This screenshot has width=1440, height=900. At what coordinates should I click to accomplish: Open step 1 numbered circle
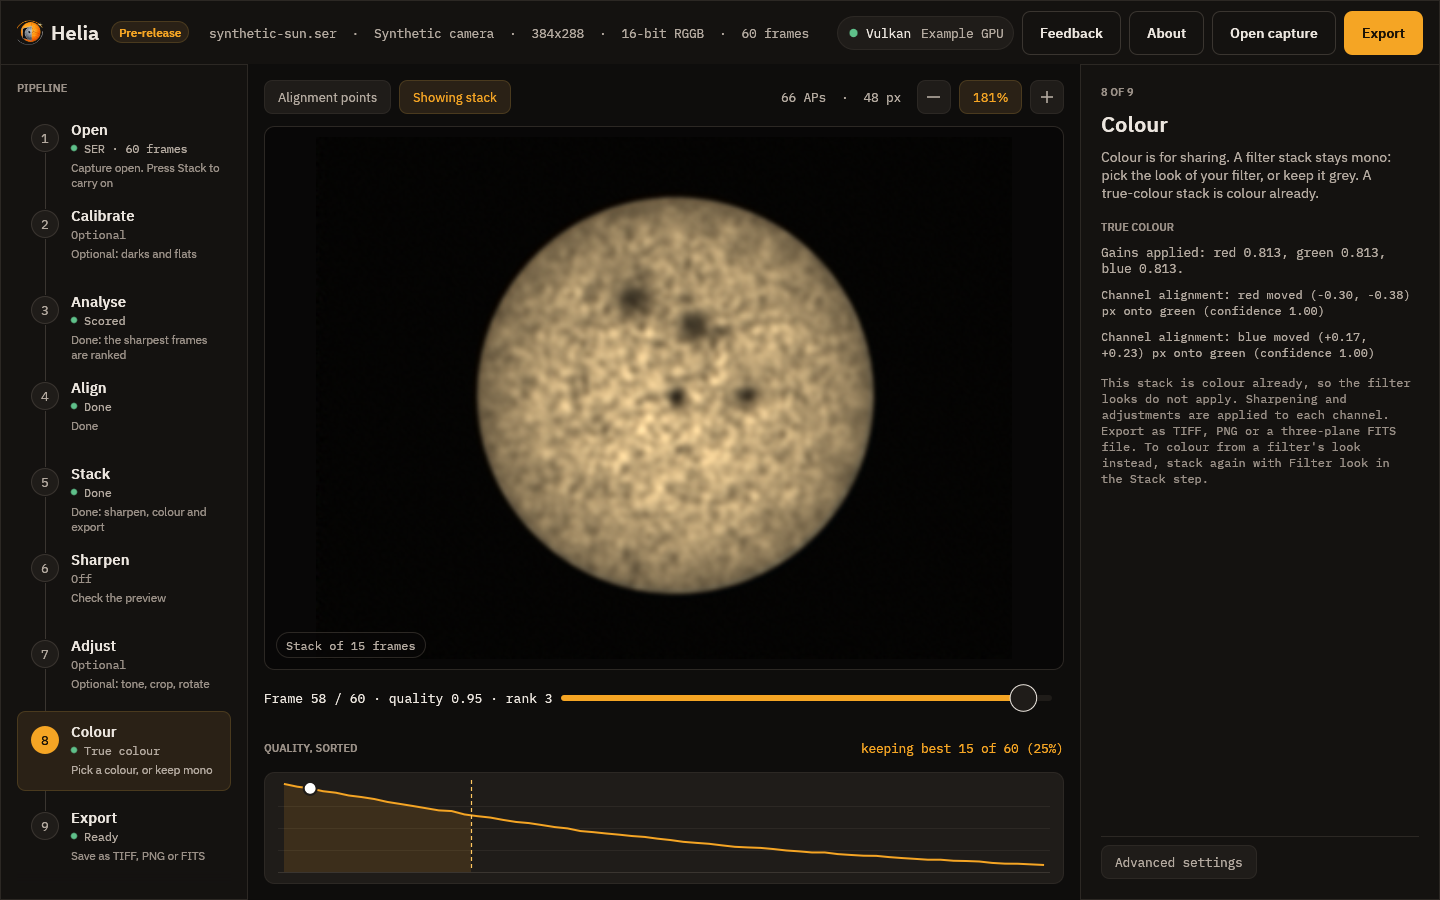[44, 138]
